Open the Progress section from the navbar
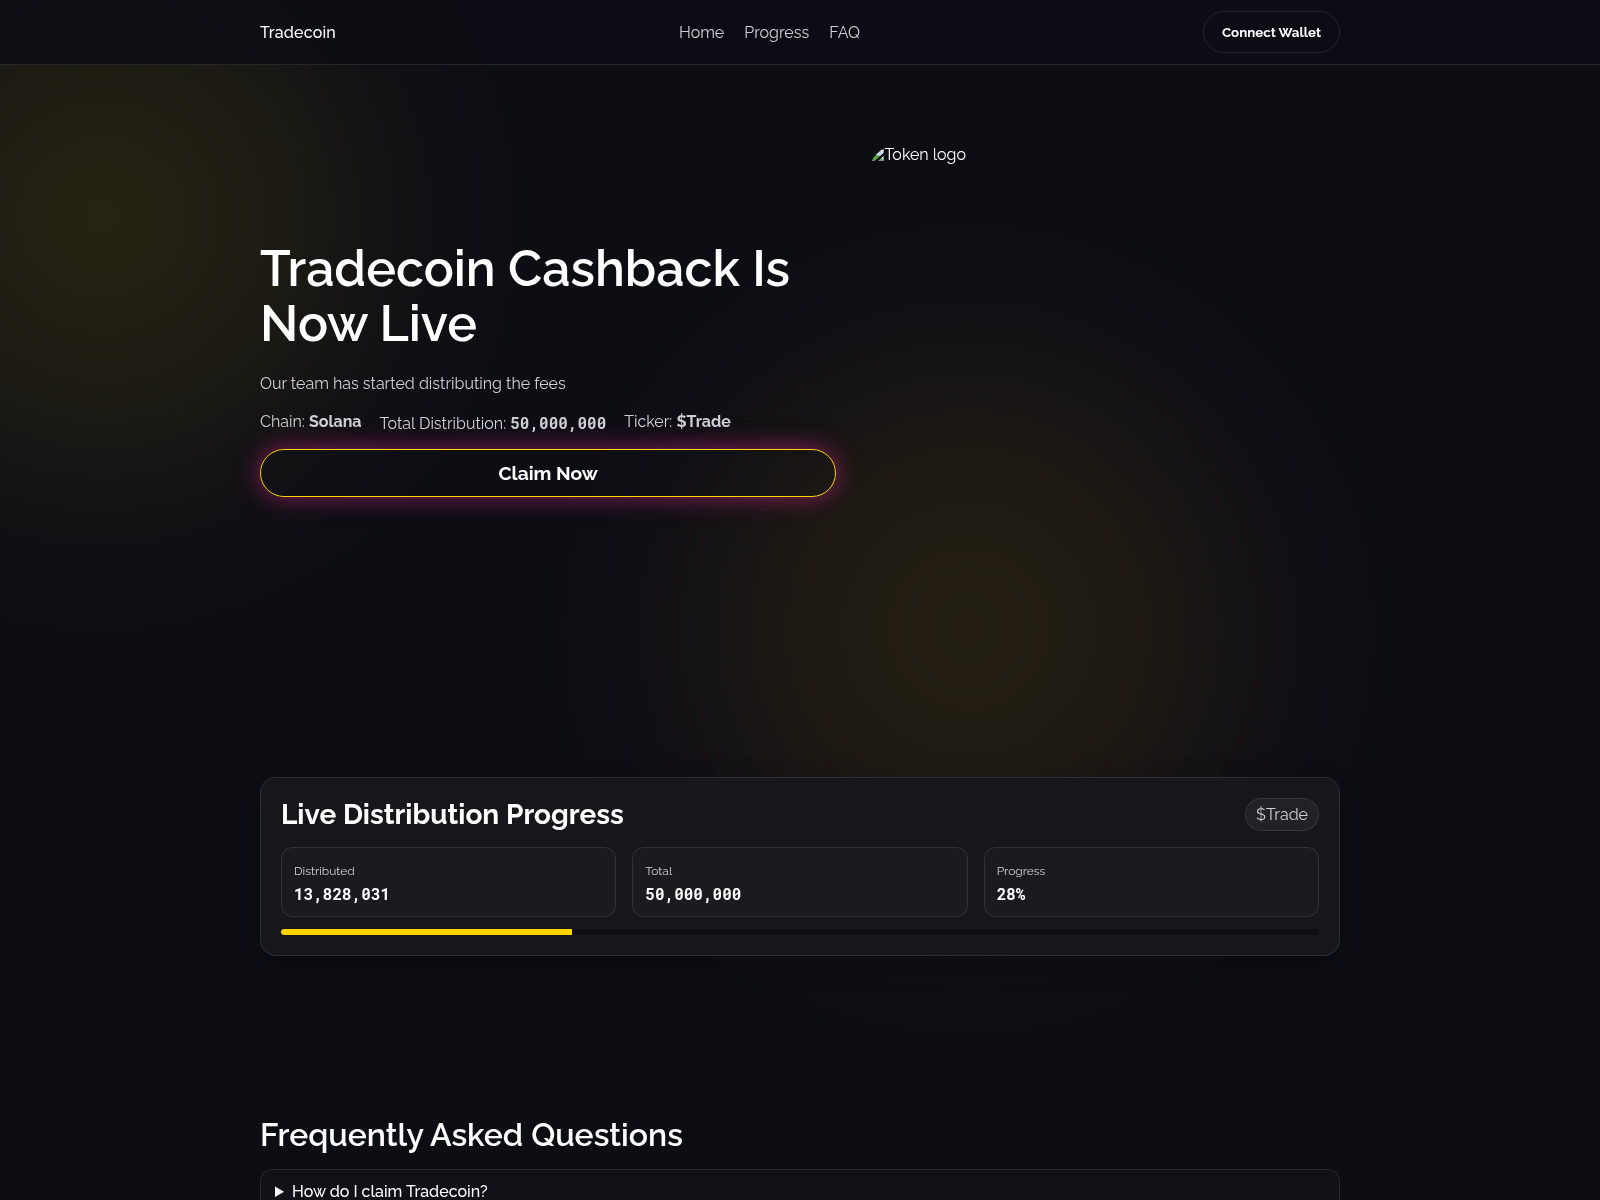Screen dimensions: 1600x1200 776,32
